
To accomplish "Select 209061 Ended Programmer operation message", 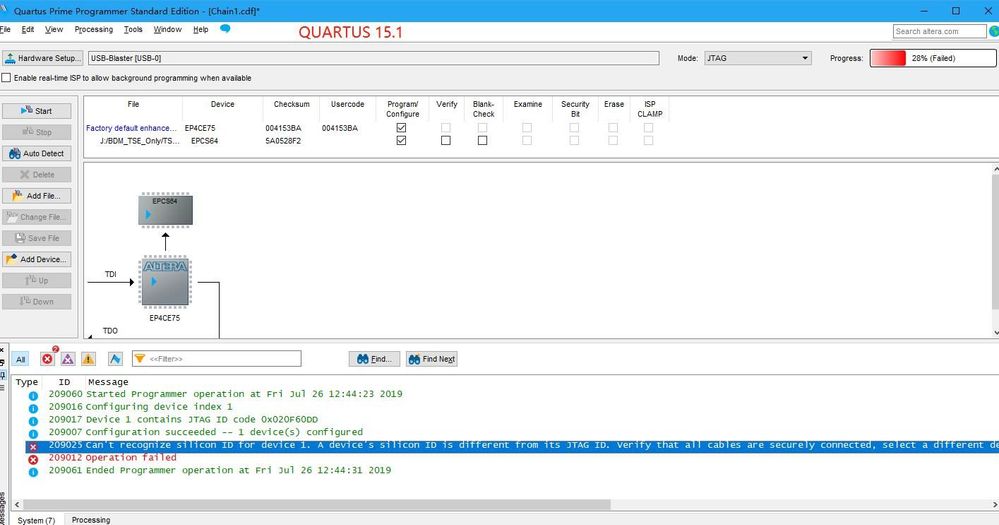I will click(219, 470).
